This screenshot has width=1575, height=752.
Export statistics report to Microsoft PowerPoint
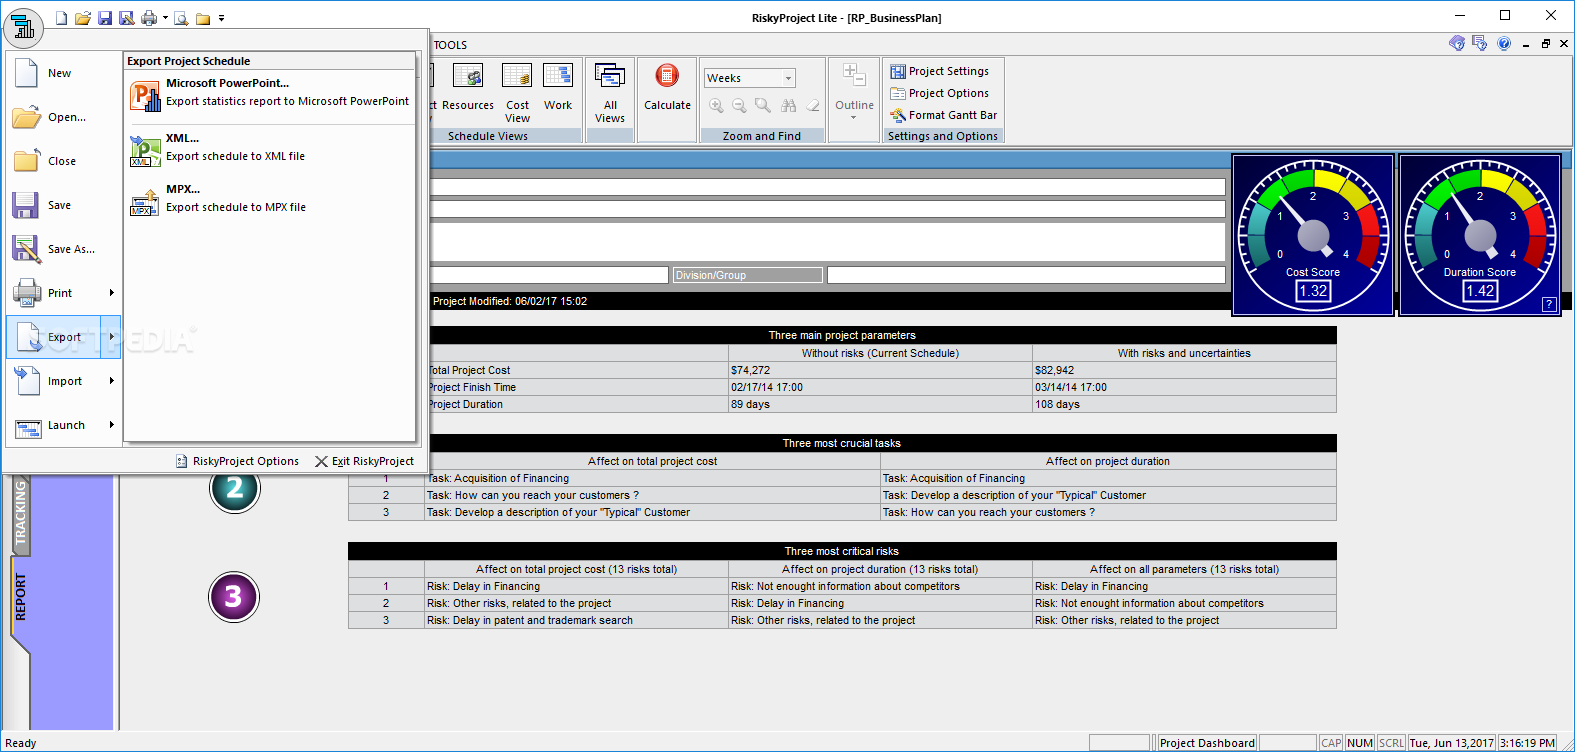tap(270, 93)
